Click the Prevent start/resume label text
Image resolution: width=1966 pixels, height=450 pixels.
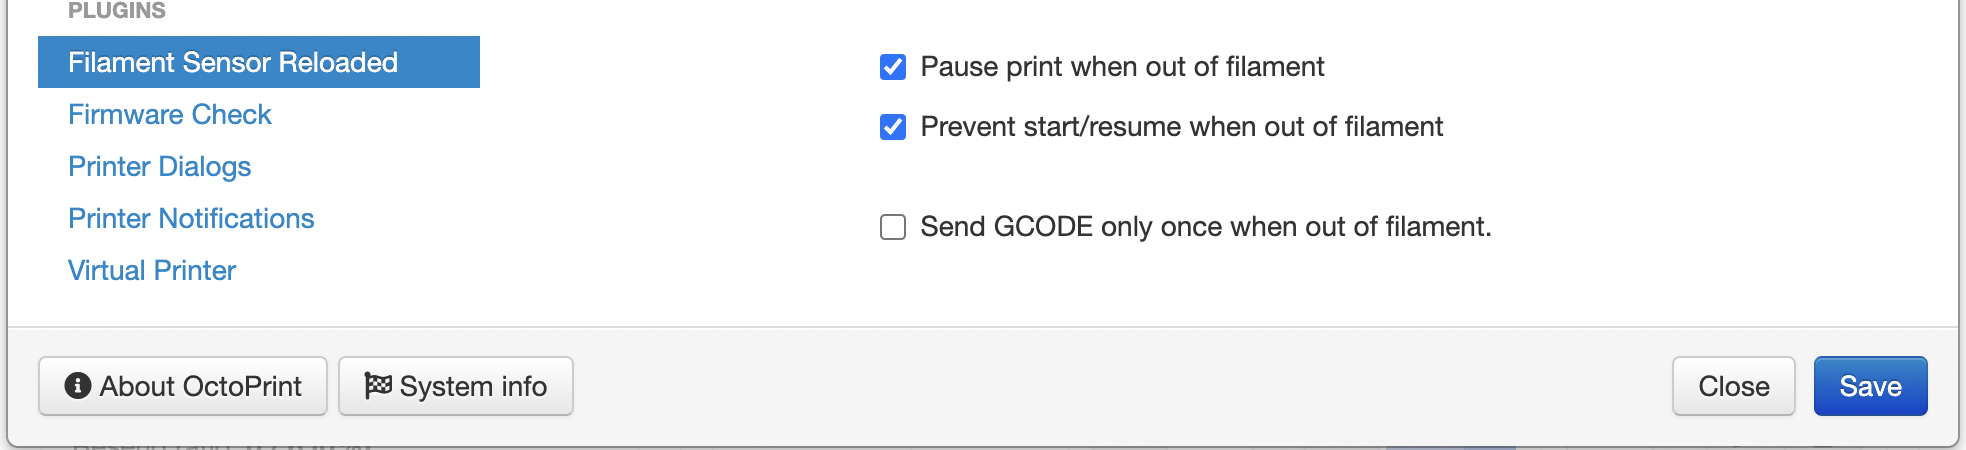pos(1182,127)
